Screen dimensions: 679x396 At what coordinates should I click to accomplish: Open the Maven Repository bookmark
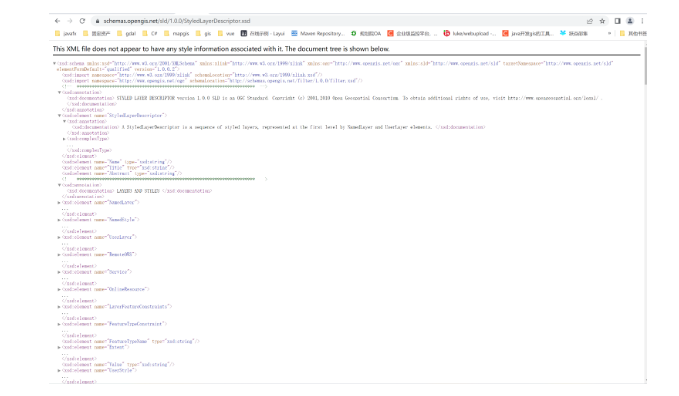coord(317,33)
